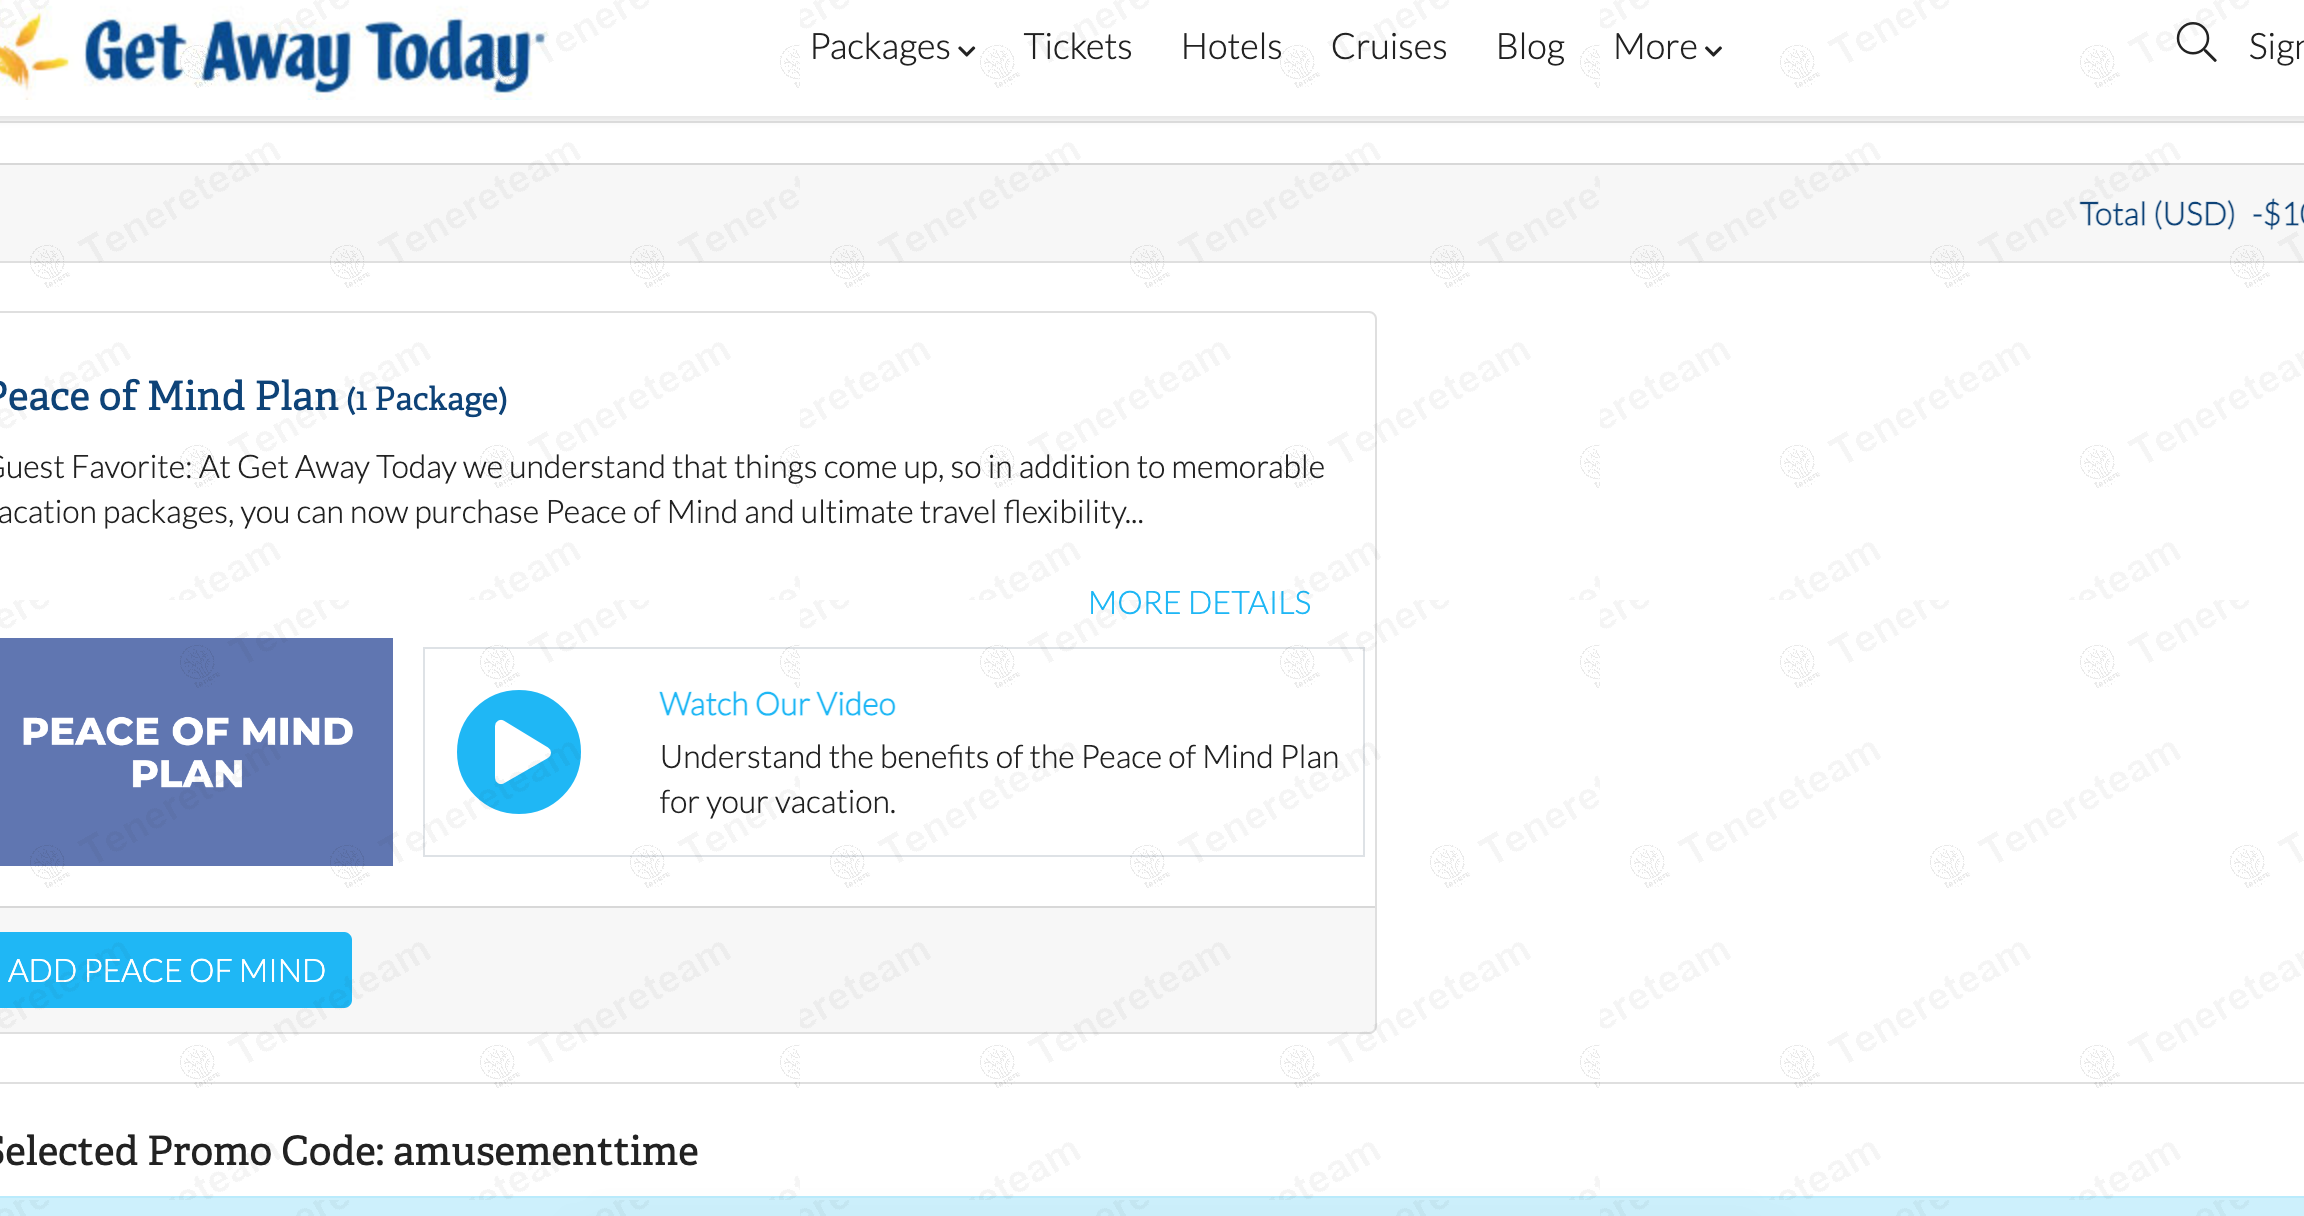Screen dimensions: 2304x1216
Task: Click the sun graphic in the site logo
Action: 30,50
